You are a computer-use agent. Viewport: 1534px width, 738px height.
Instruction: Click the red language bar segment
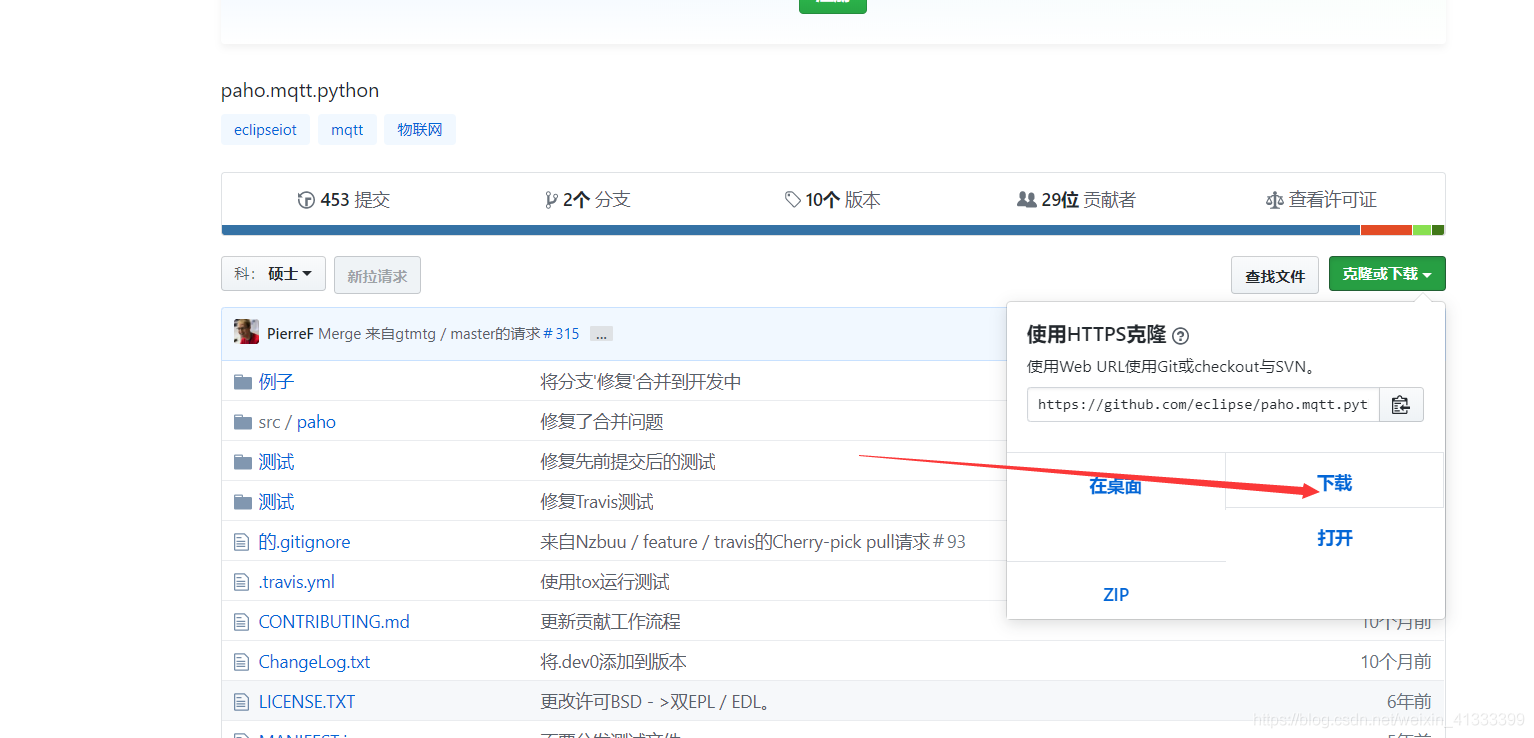pyautogui.click(x=1386, y=230)
